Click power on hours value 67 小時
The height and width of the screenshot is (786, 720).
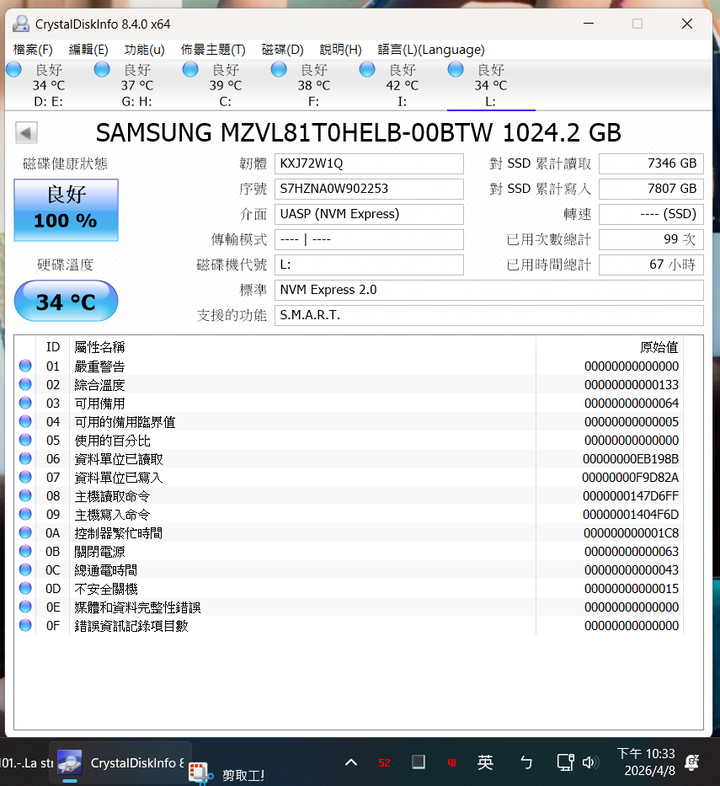(x=651, y=265)
